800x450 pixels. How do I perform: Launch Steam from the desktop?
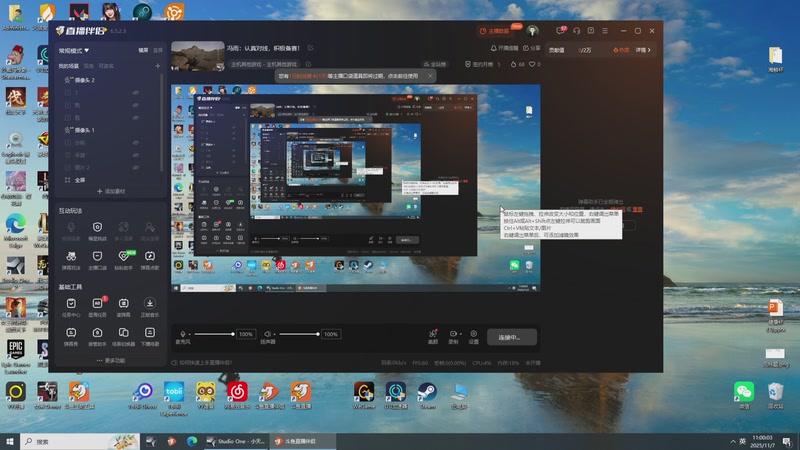pyautogui.click(x=427, y=396)
